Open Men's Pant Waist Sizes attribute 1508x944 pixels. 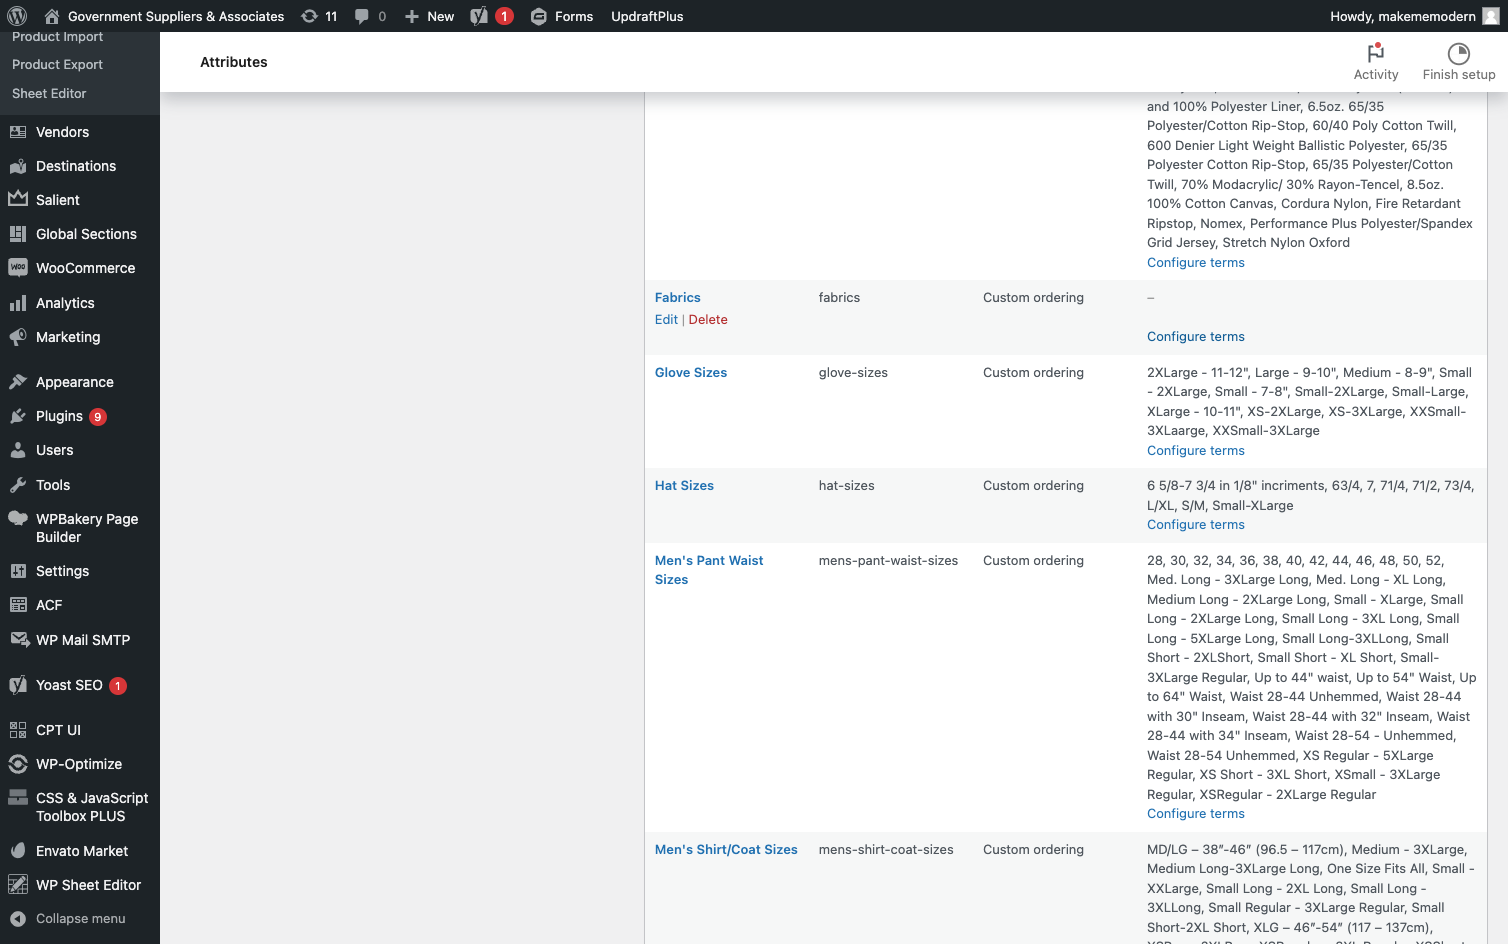709,570
